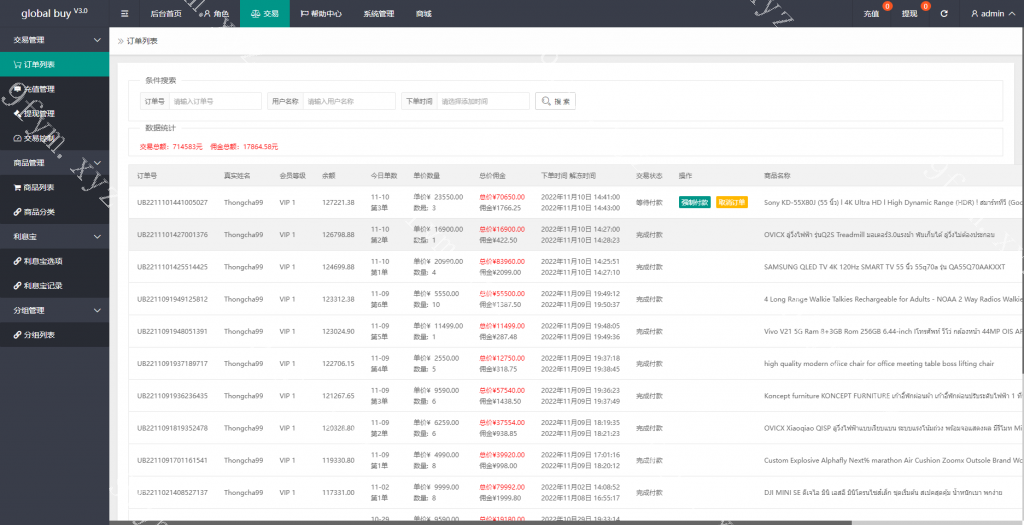
Task: Click the balance value 127221.38
Action: point(338,202)
